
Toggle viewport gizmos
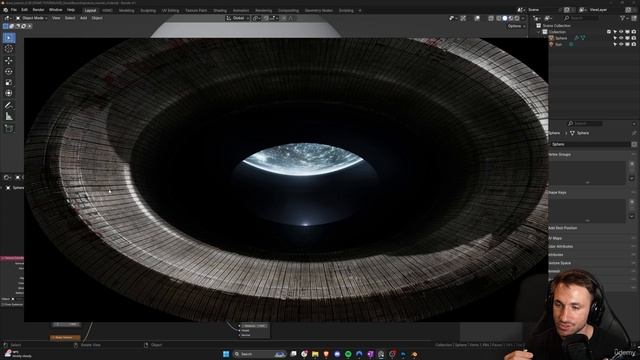point(463,18)
